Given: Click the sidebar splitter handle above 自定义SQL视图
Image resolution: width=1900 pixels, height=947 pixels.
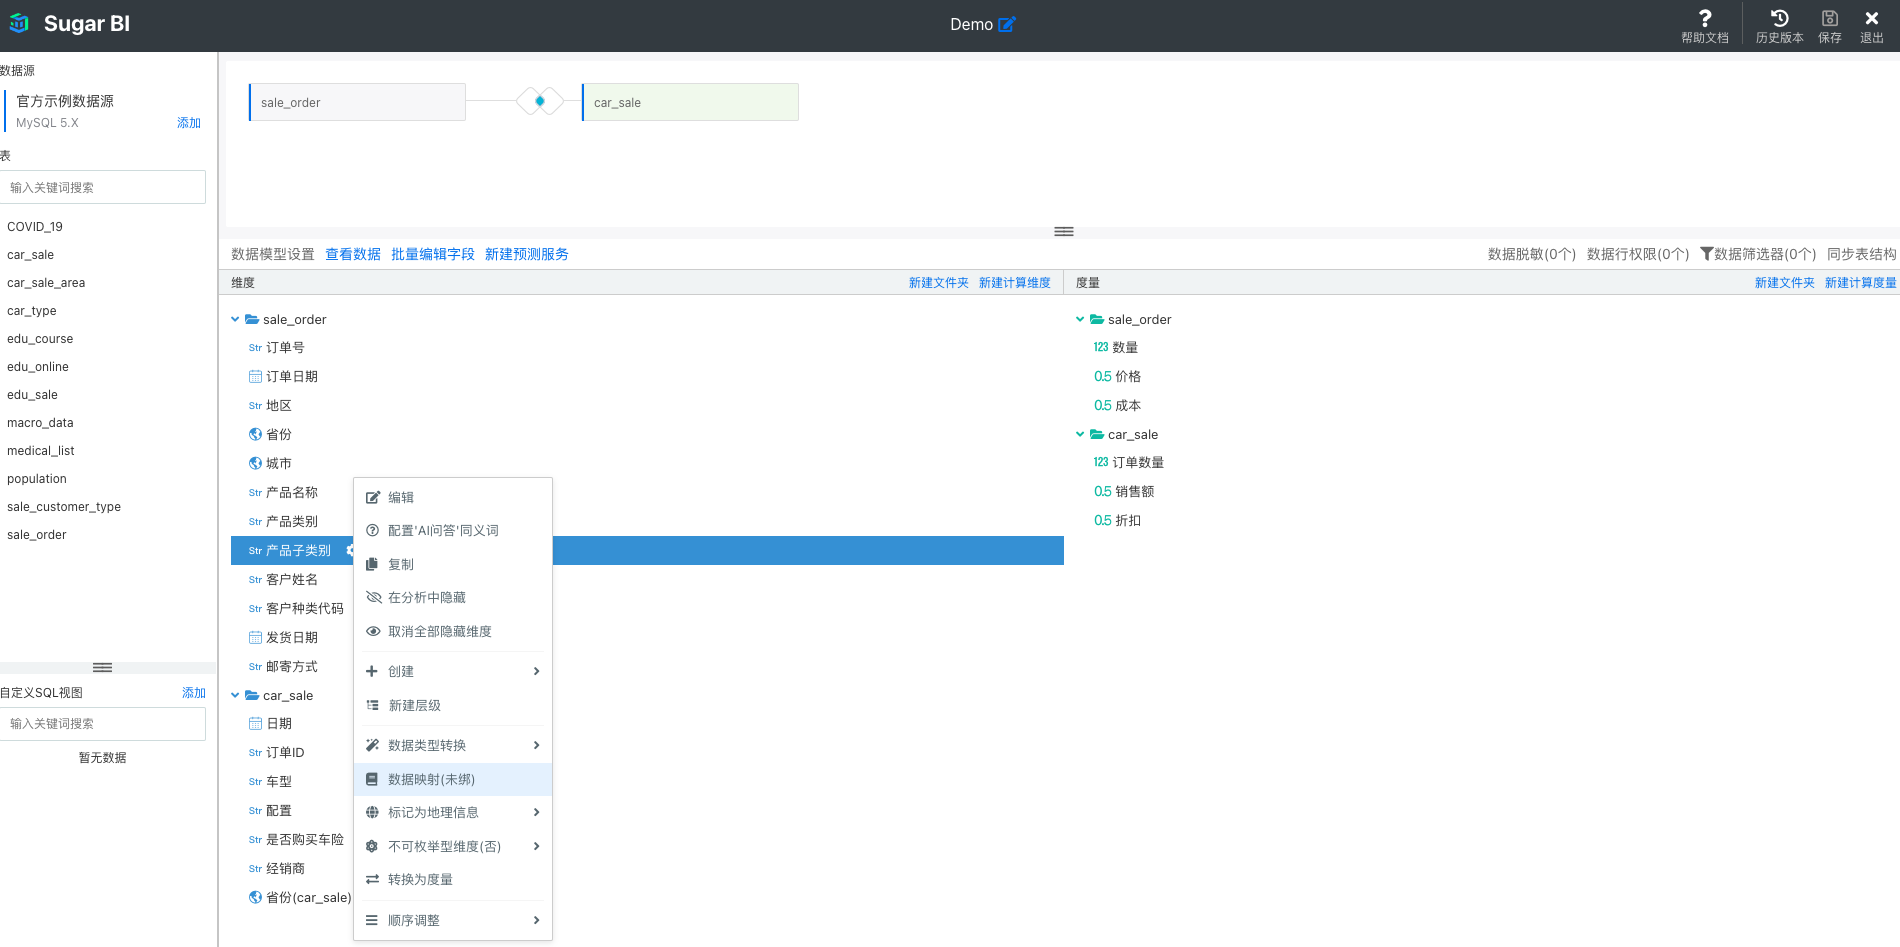Looking at the screenshot, I should 102,667.
